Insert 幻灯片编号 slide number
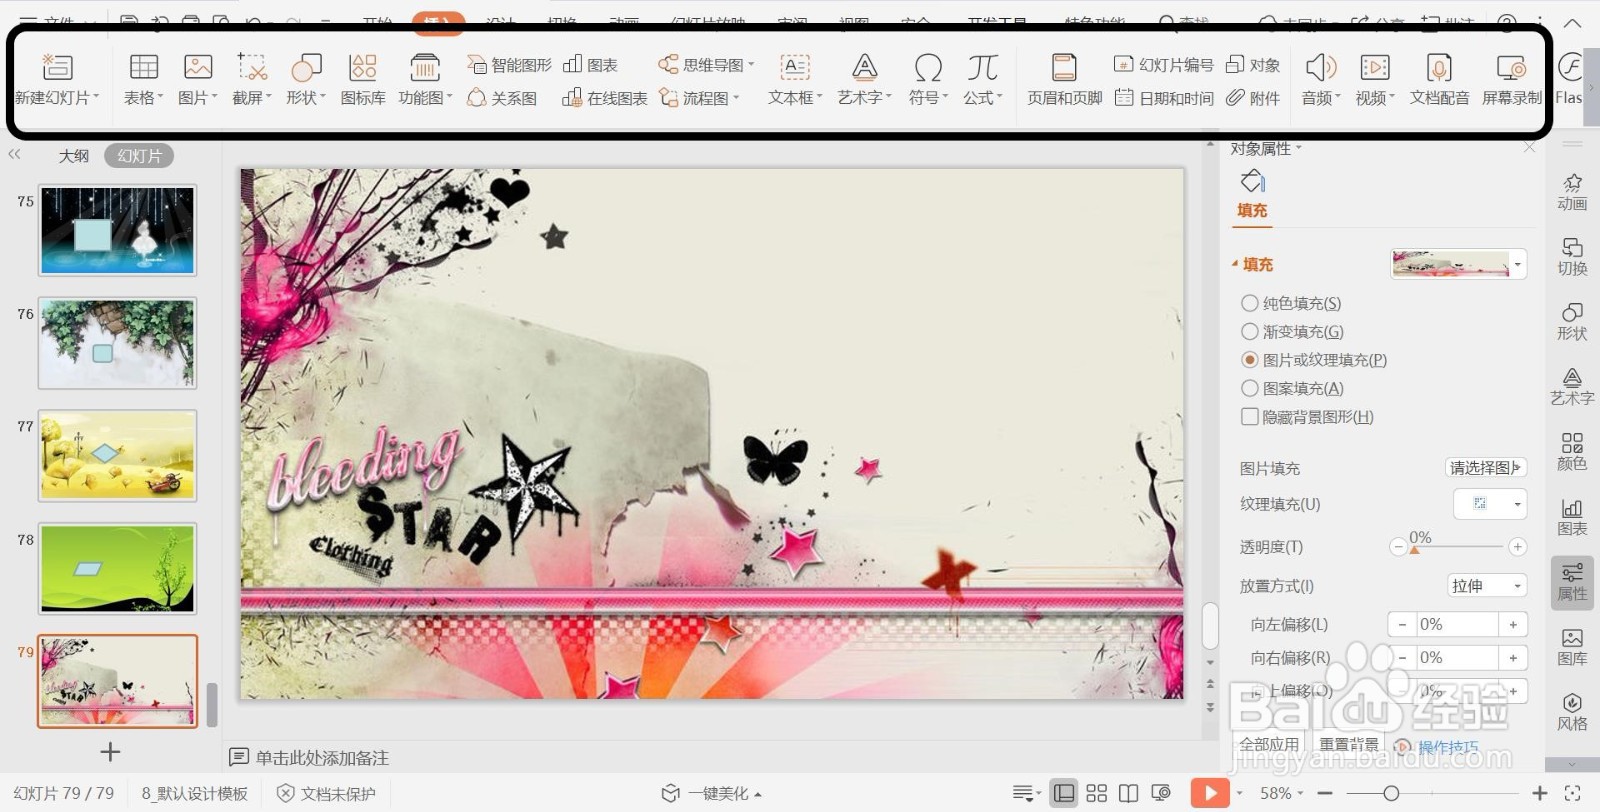 click(x=1164, y=65)
